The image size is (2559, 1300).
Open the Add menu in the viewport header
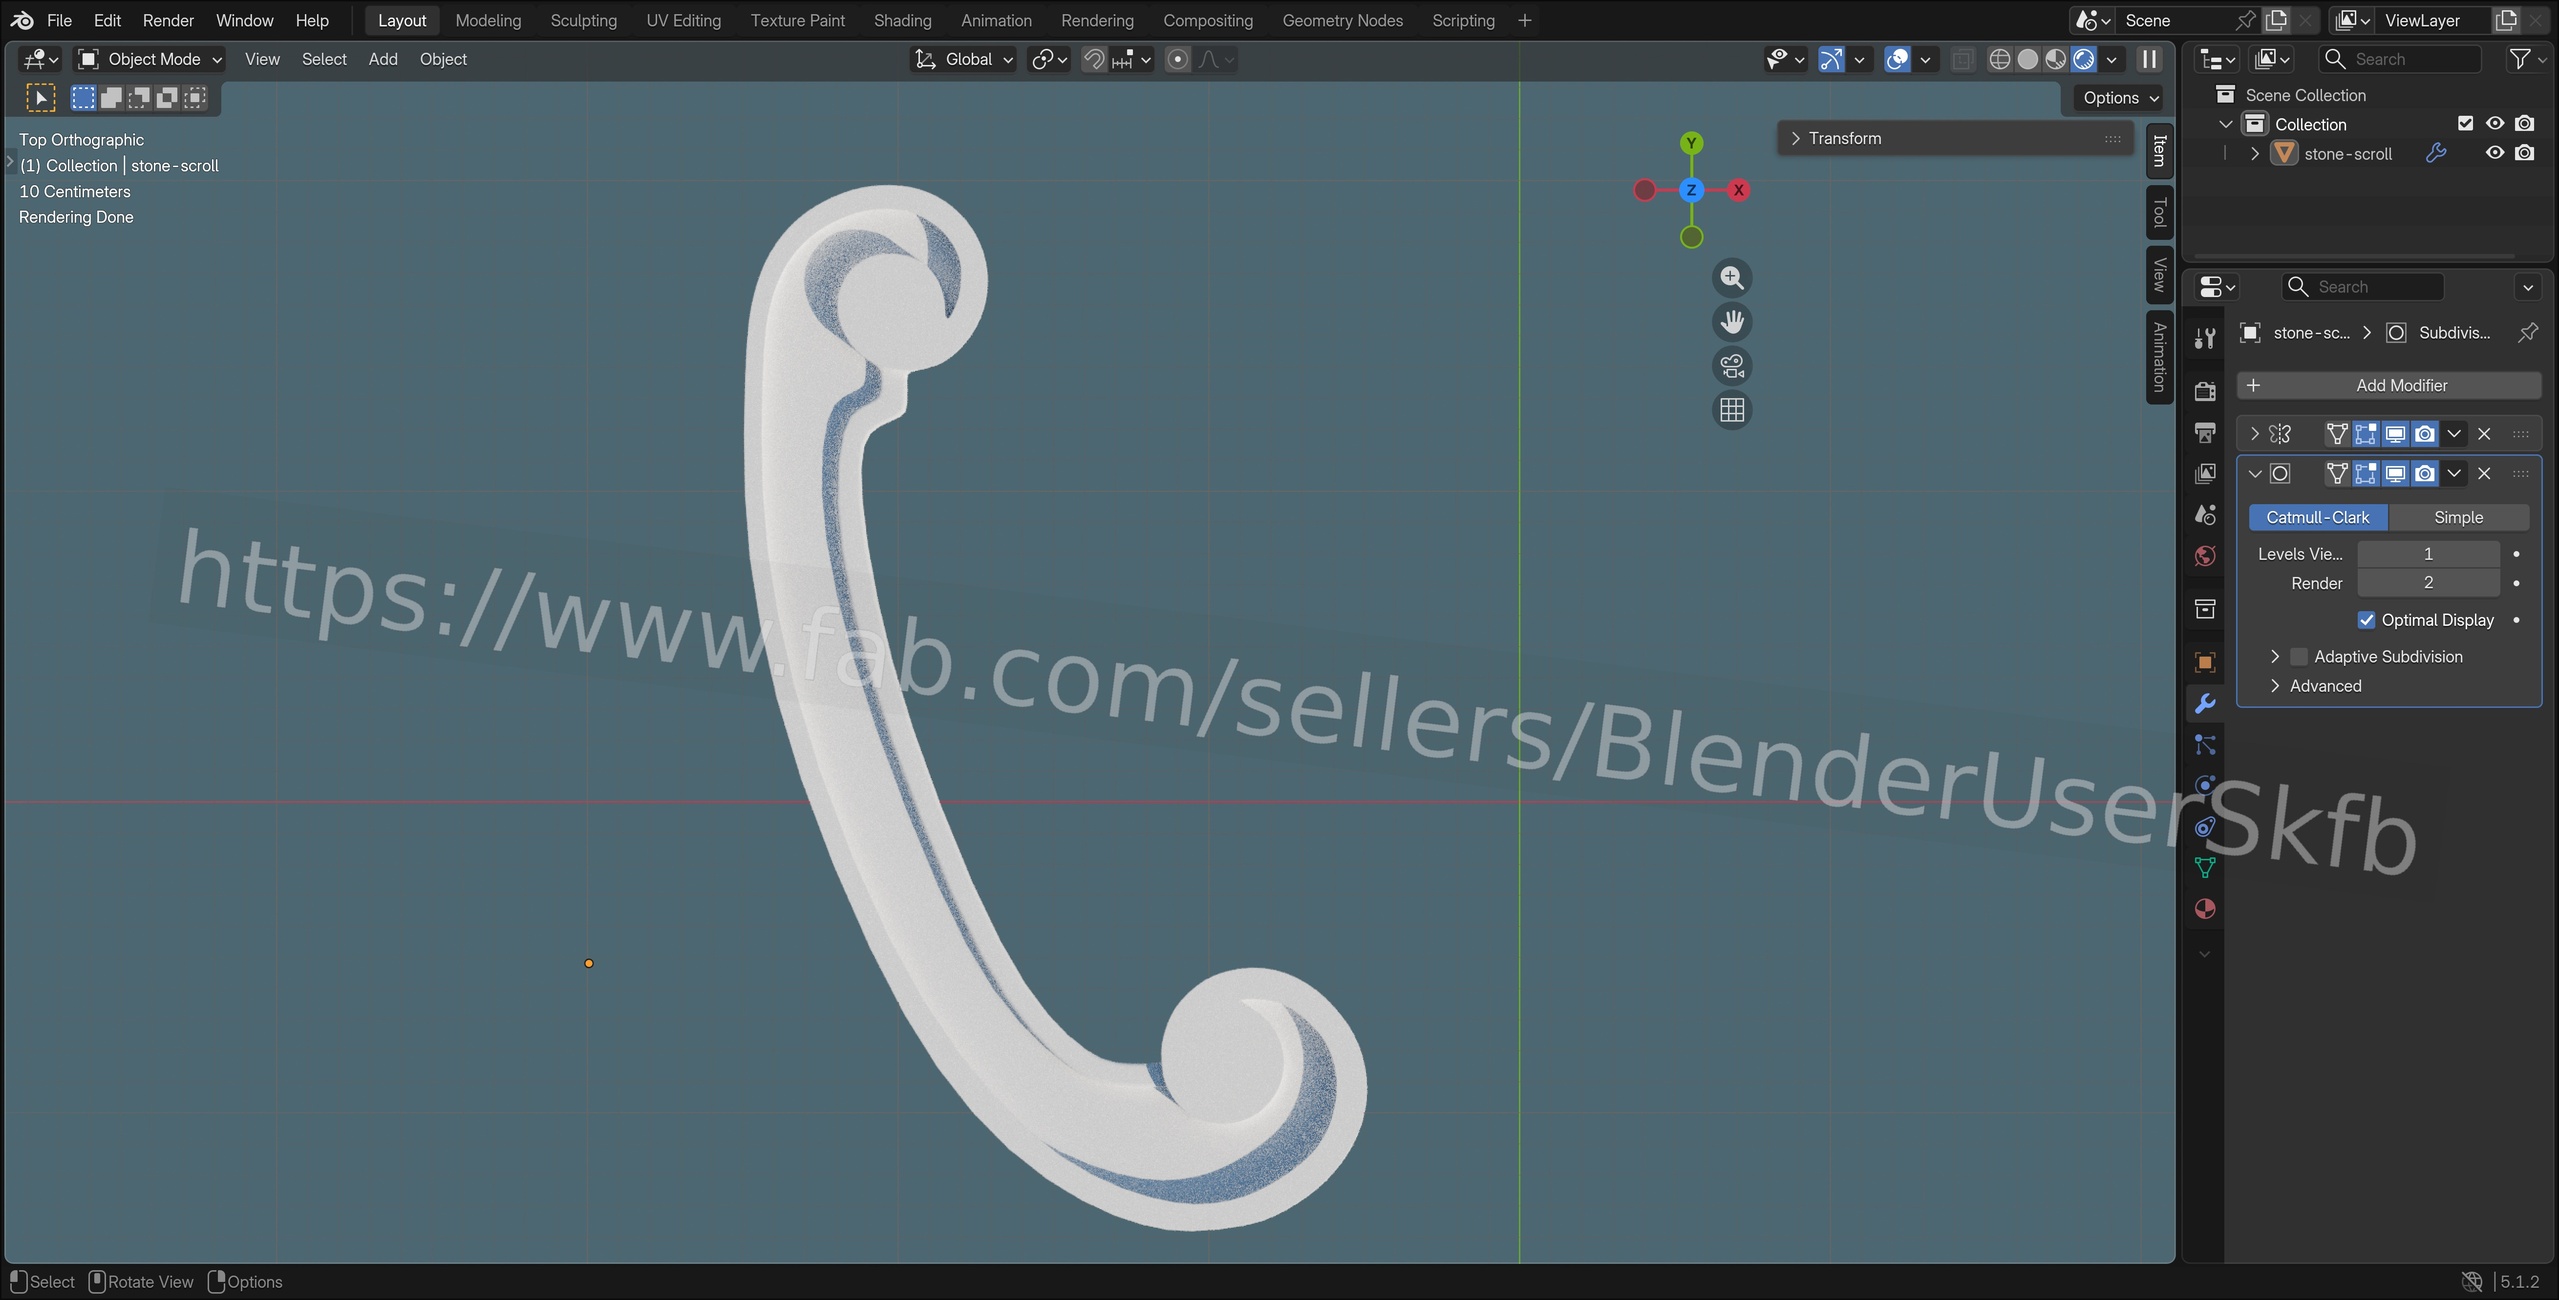pos(383,59)
